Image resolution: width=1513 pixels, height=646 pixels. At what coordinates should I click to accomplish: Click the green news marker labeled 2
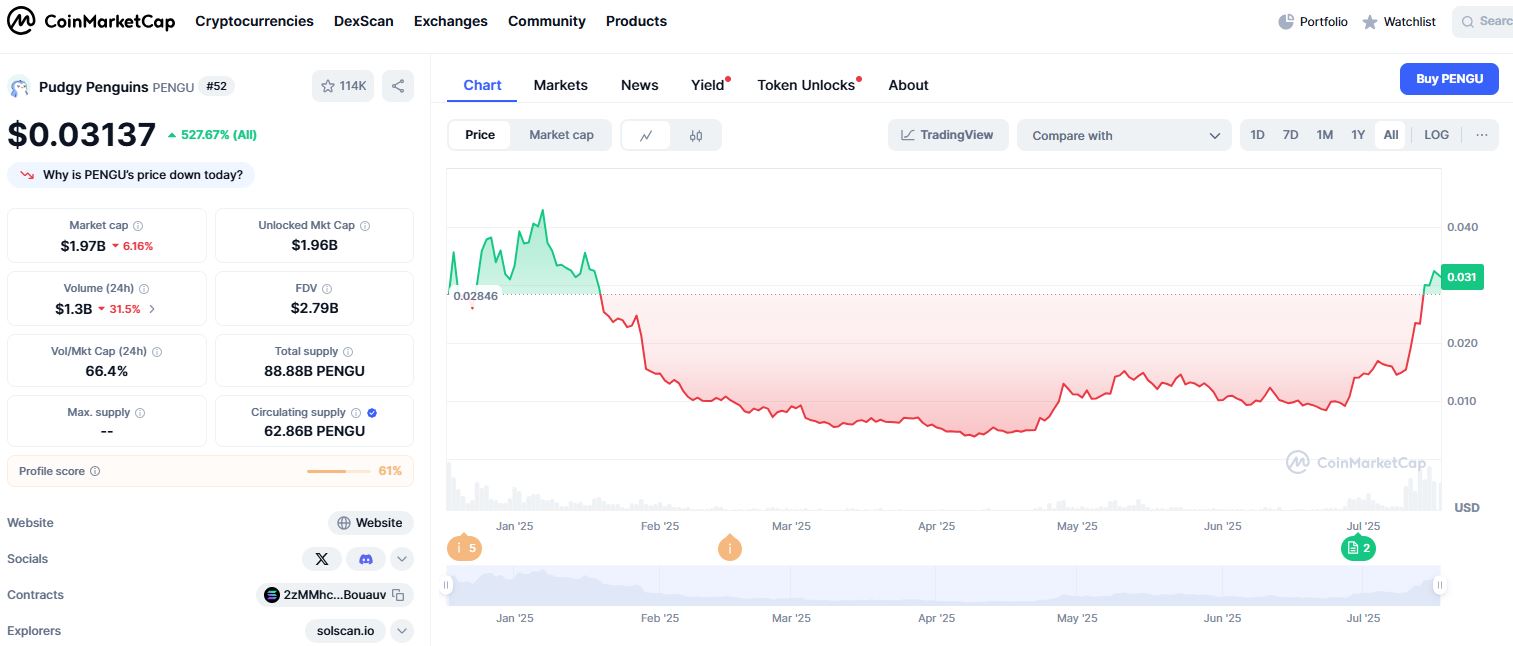[1358, 548]
